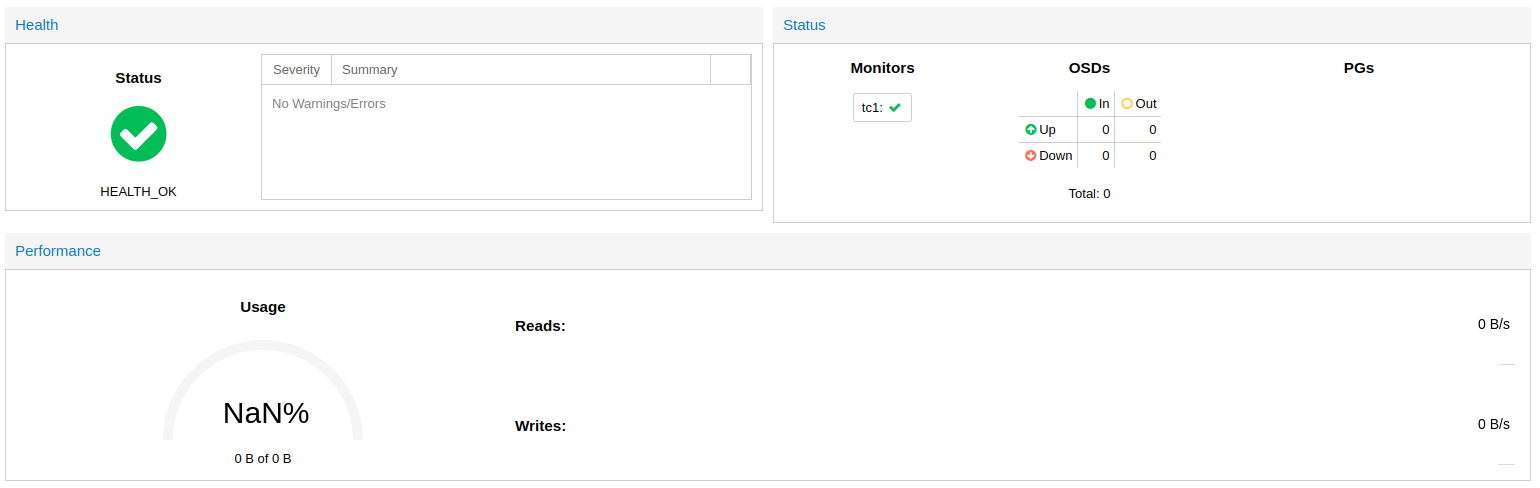Click the No Warnings/Errors message row
1540x488 pixels.
click(329, 104)
